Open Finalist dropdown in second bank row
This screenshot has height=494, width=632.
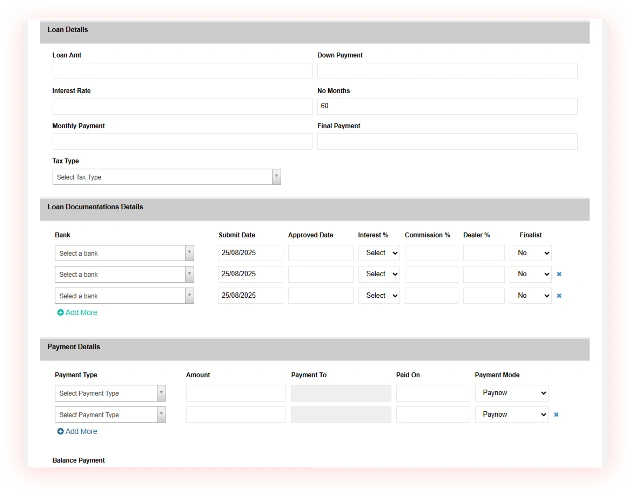(530, 274)
